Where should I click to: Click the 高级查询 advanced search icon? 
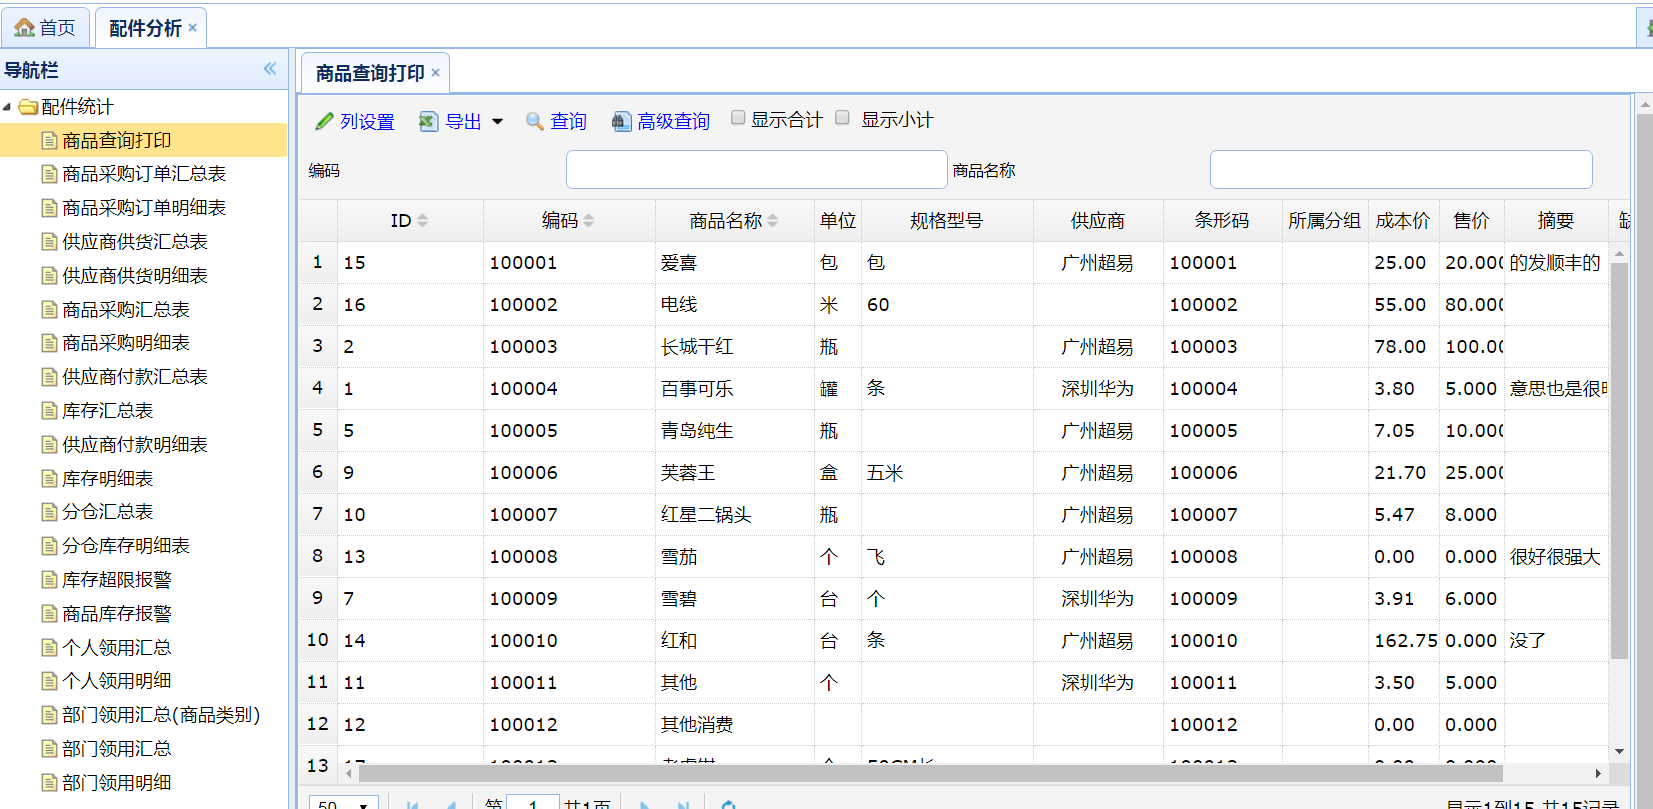[622, 121]
